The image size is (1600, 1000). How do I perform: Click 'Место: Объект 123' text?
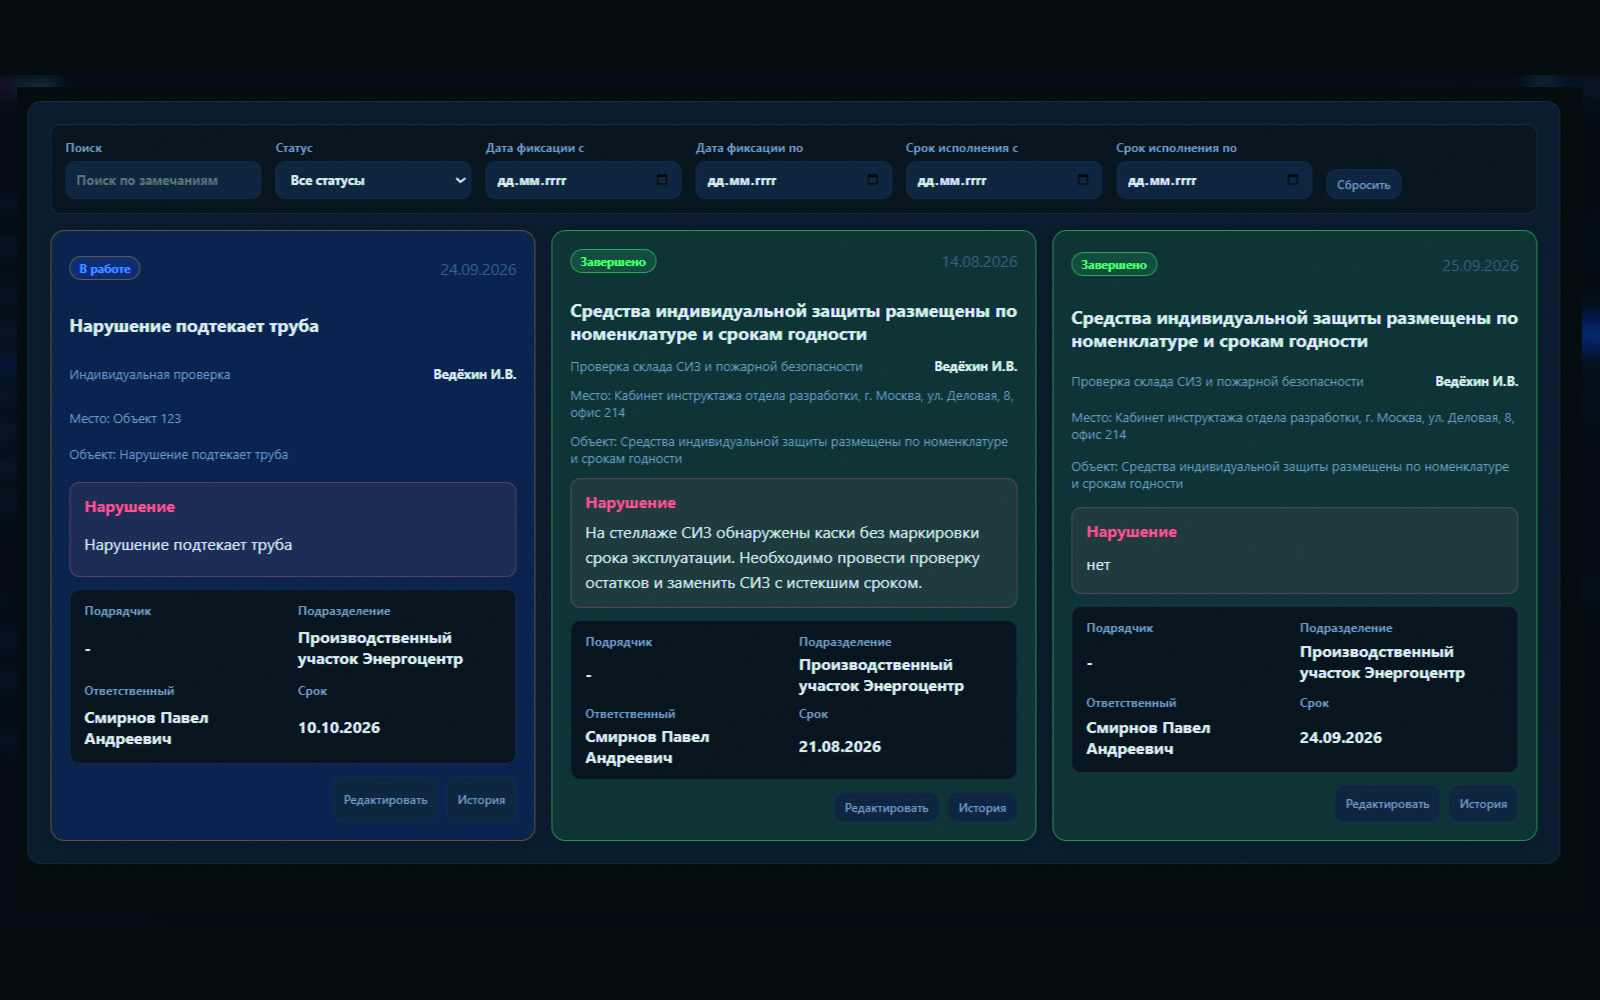(125, 419)
